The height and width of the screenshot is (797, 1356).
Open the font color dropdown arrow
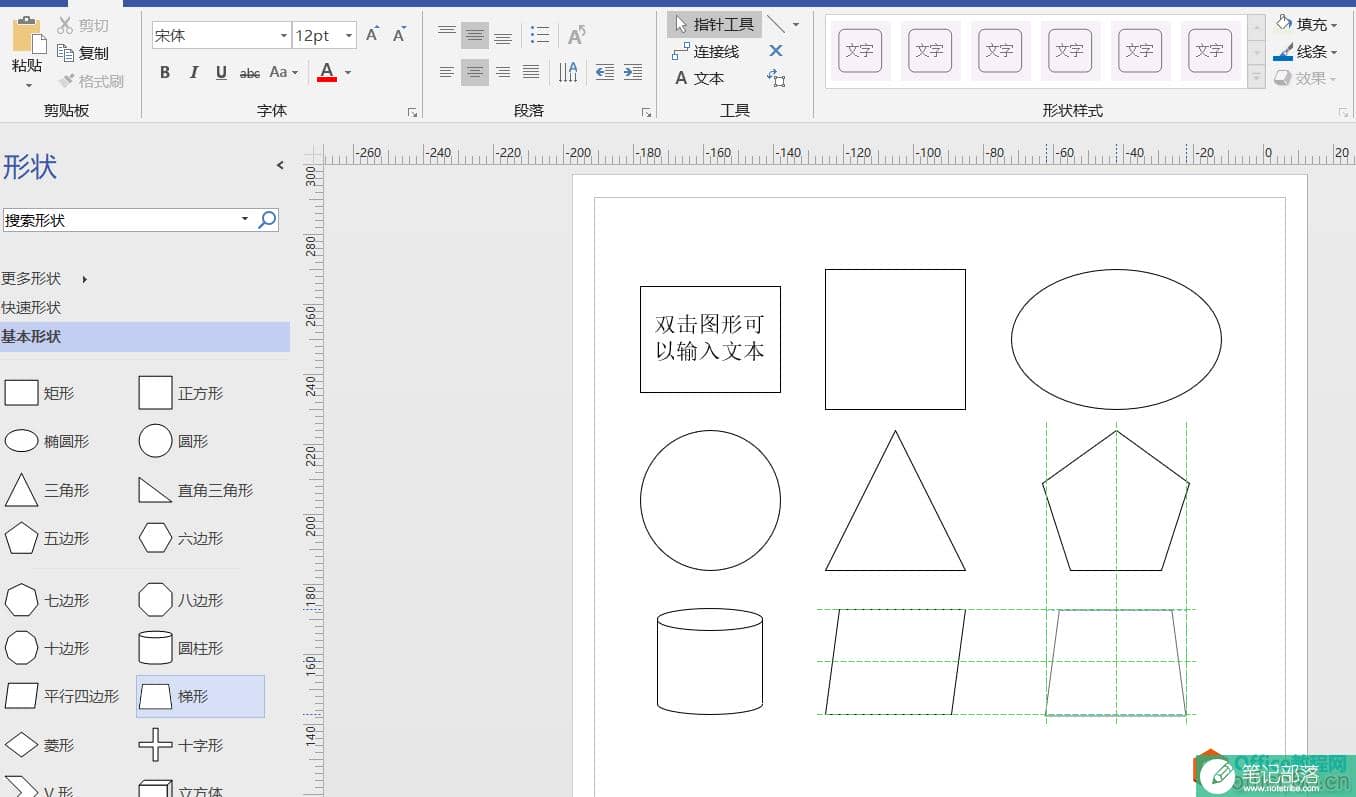tap(348, 72)
